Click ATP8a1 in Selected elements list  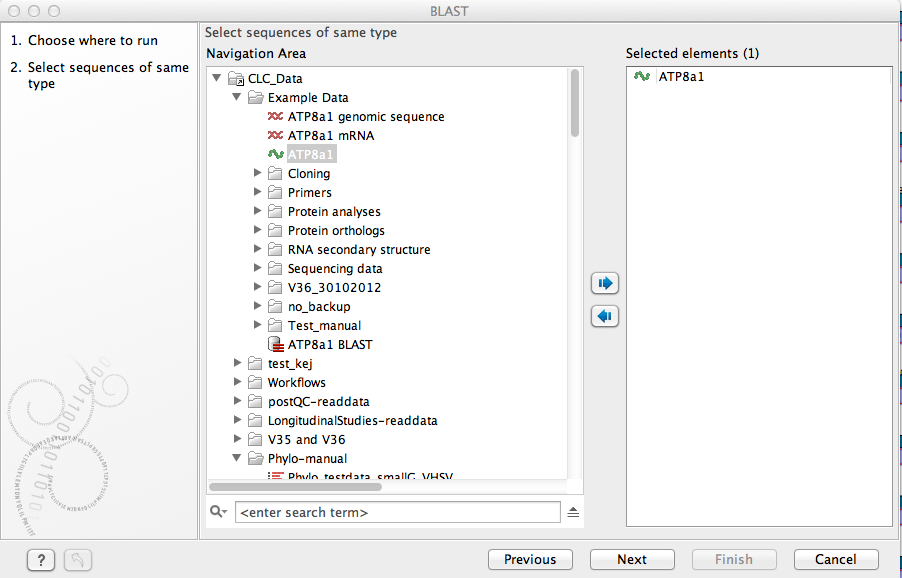point(680,77)
